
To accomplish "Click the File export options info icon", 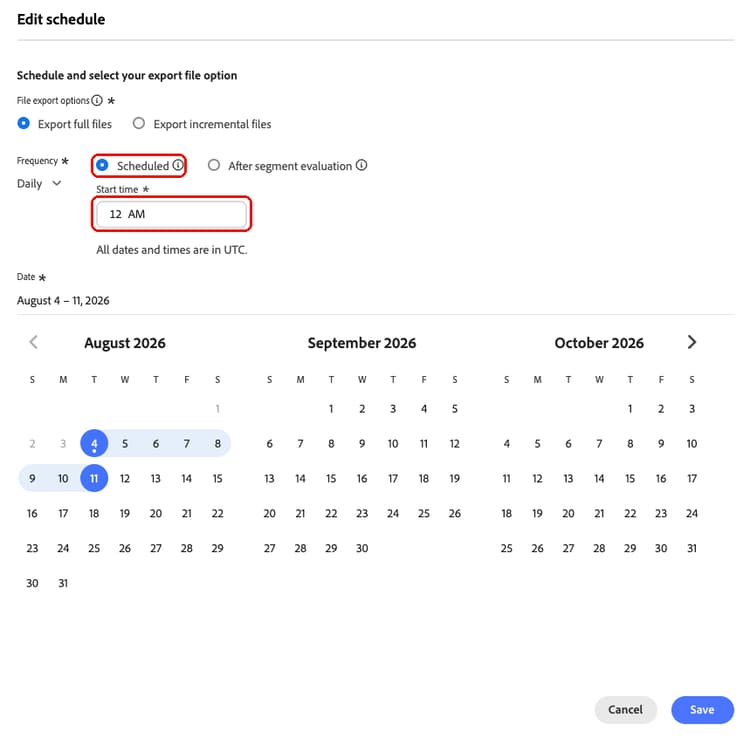I will pos(97,100).
